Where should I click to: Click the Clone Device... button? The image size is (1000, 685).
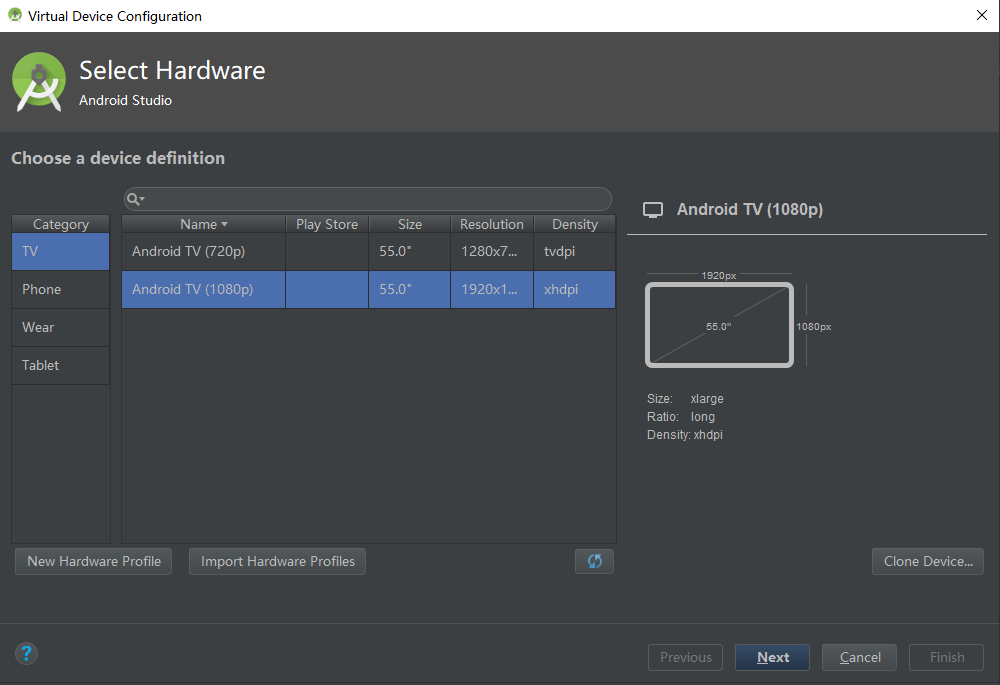point(928,561)
